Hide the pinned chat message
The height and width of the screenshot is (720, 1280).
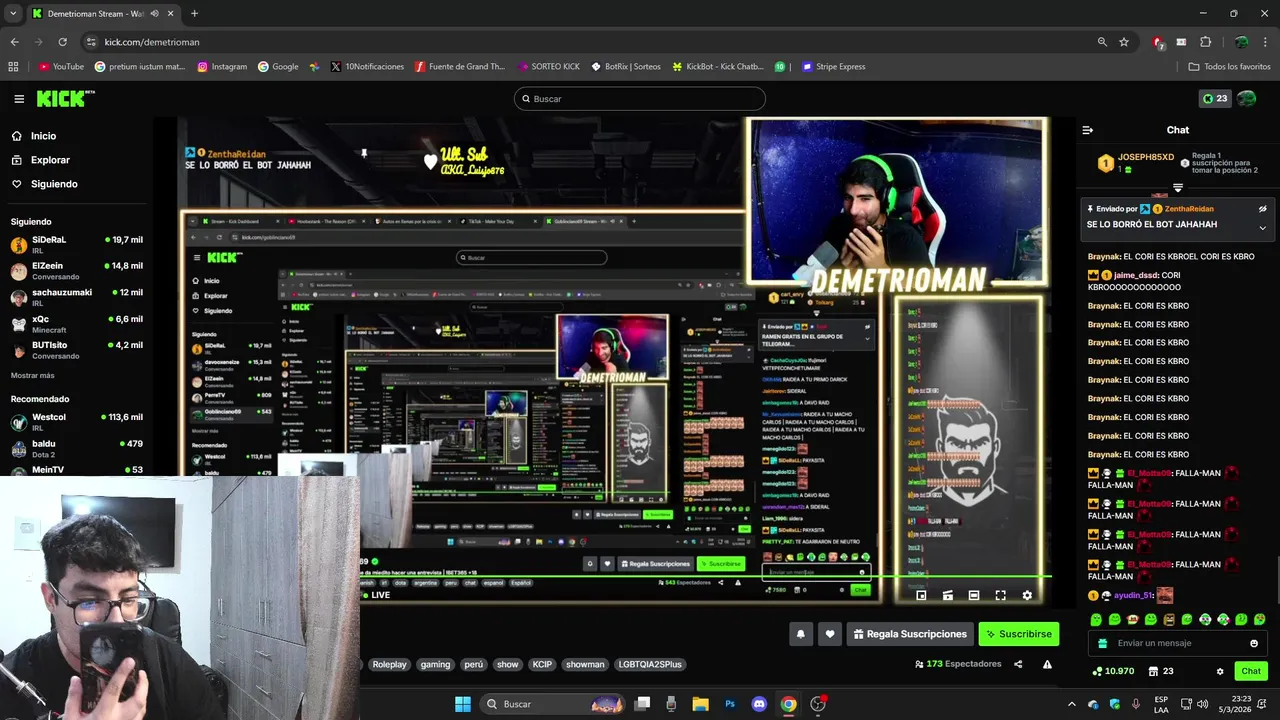tap(1262, 209)
